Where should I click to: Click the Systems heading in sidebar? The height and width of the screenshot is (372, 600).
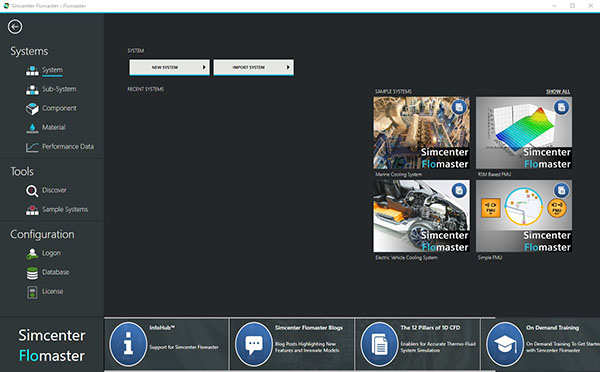29,51
